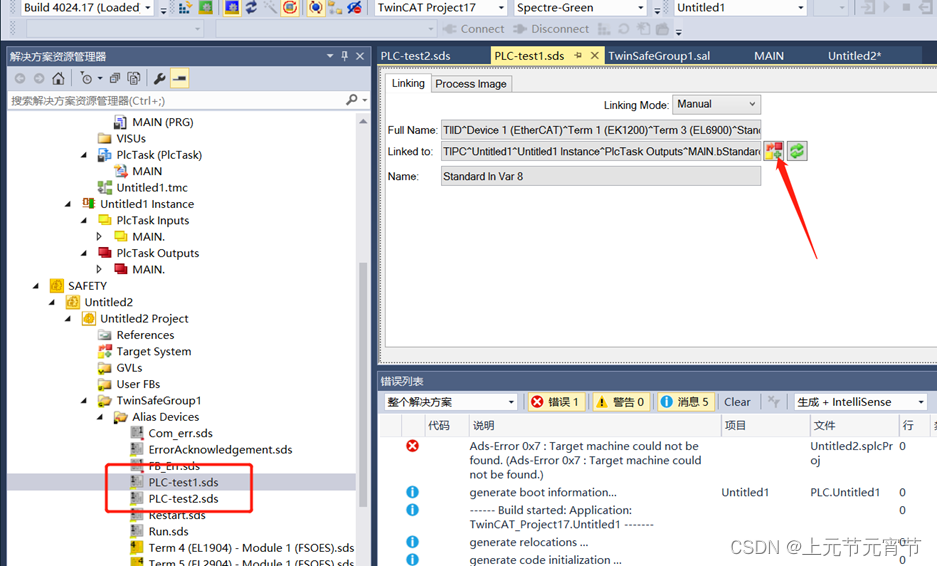This screenshot has width=937, height=566.
Task: Toggle the 消息 5 messages filter
Action: (x=685, y=402)
